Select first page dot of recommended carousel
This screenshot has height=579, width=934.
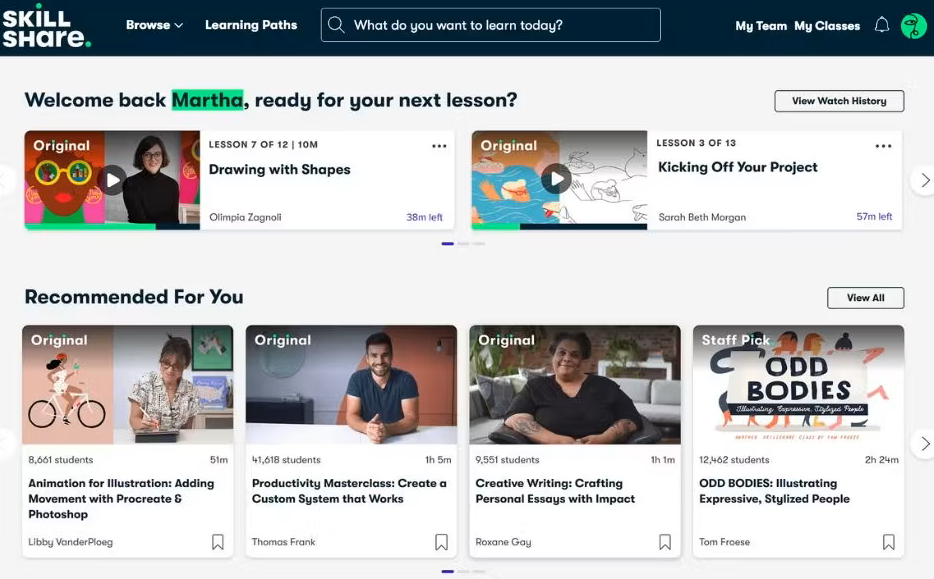(x=447, y=571)
